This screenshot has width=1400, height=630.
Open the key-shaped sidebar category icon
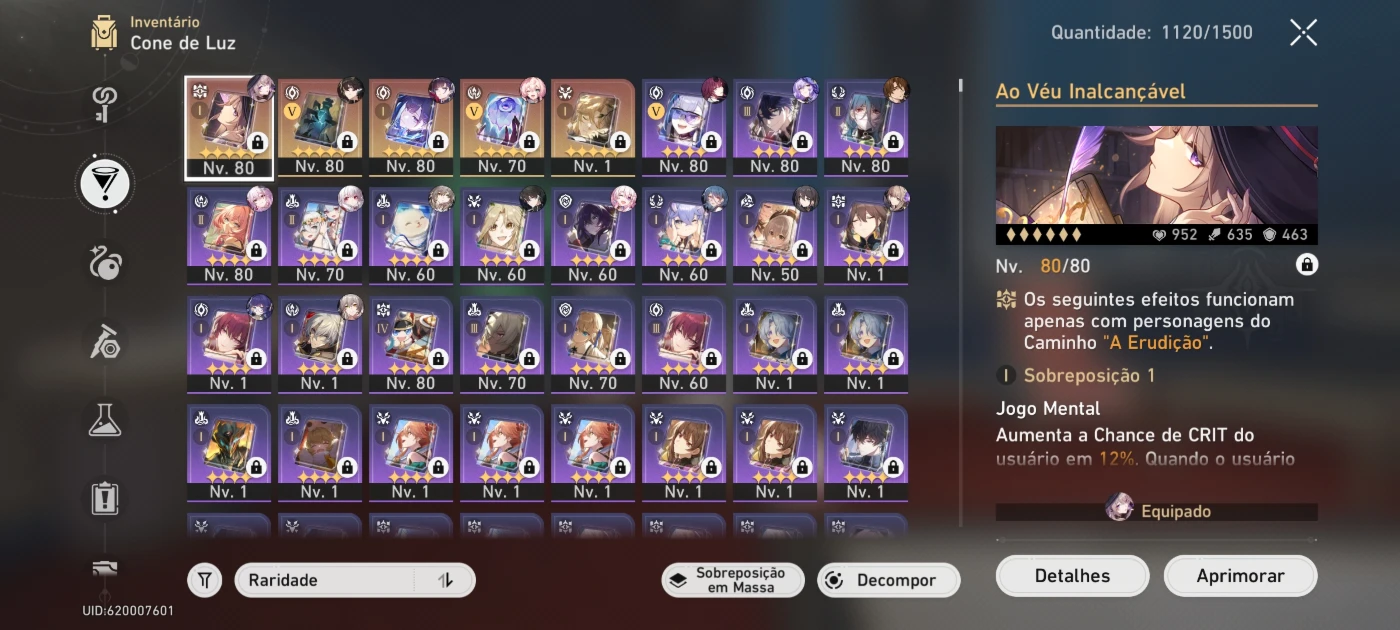[105, 100]
